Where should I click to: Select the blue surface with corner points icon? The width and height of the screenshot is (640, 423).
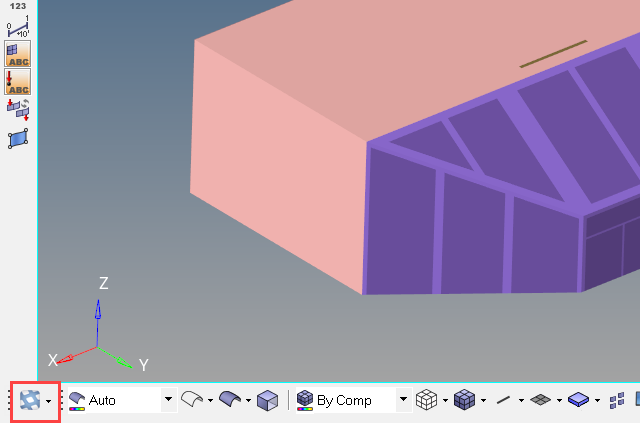[18, 139]
